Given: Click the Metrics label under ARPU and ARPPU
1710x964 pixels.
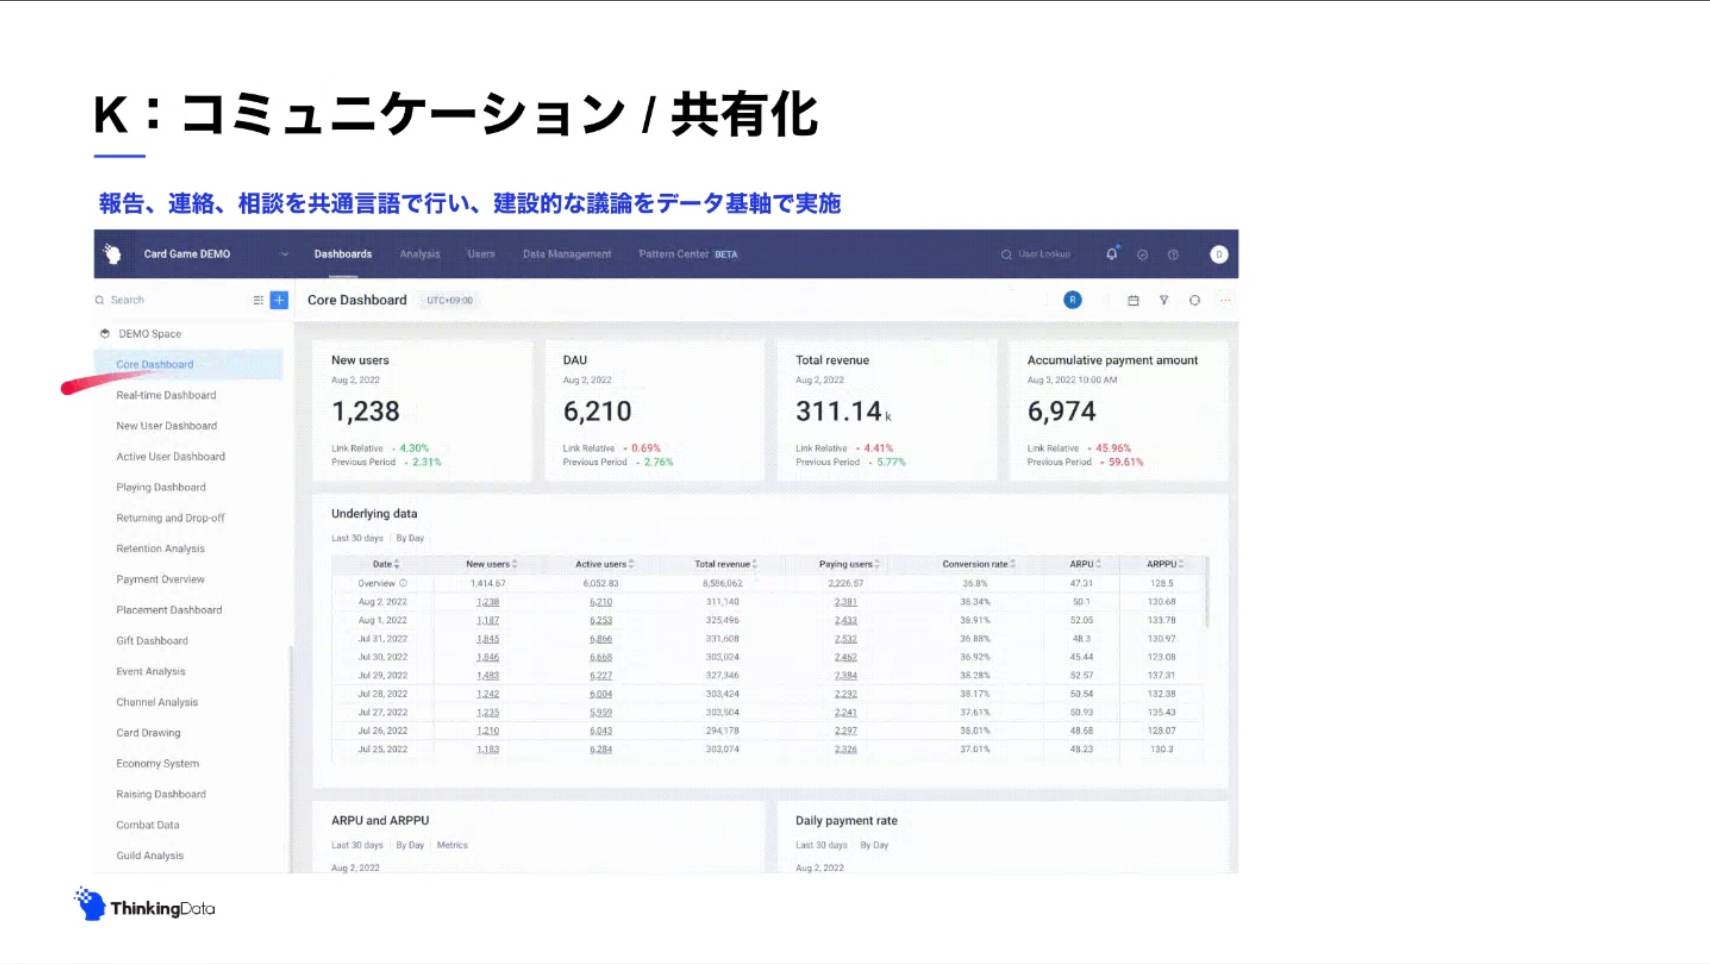Looking at the screenshot, I should pos(452,845).
